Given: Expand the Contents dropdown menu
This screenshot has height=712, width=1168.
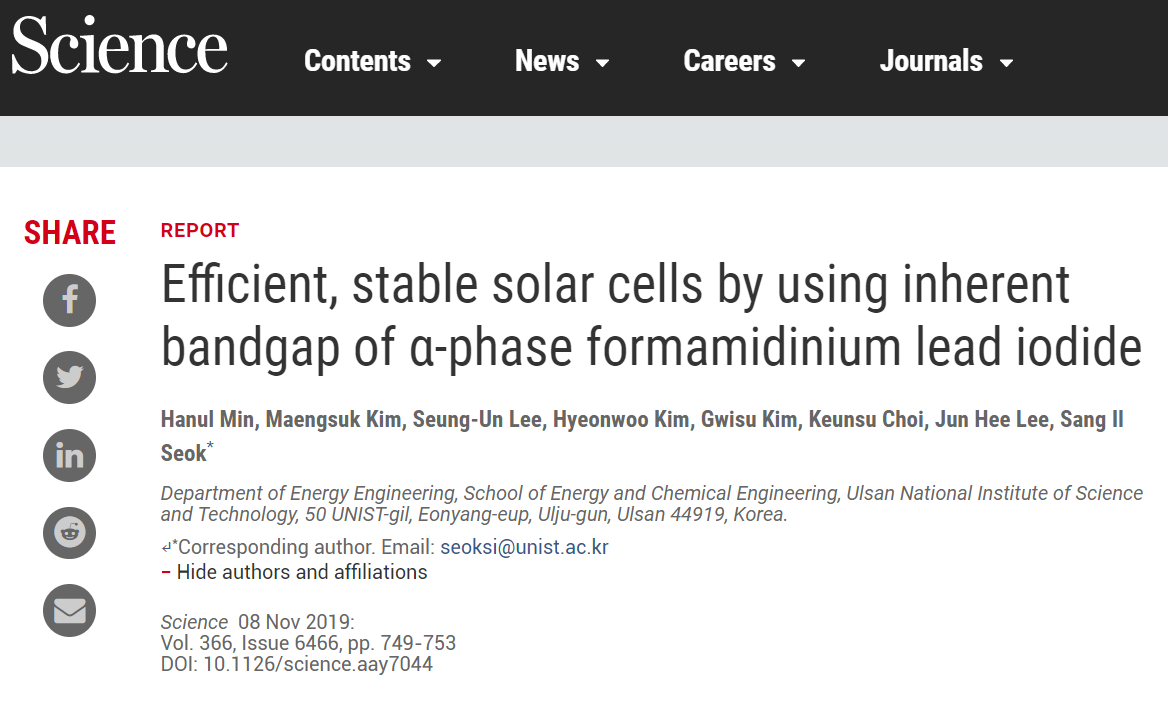Looking at the screenshot, I should point(372,61).
